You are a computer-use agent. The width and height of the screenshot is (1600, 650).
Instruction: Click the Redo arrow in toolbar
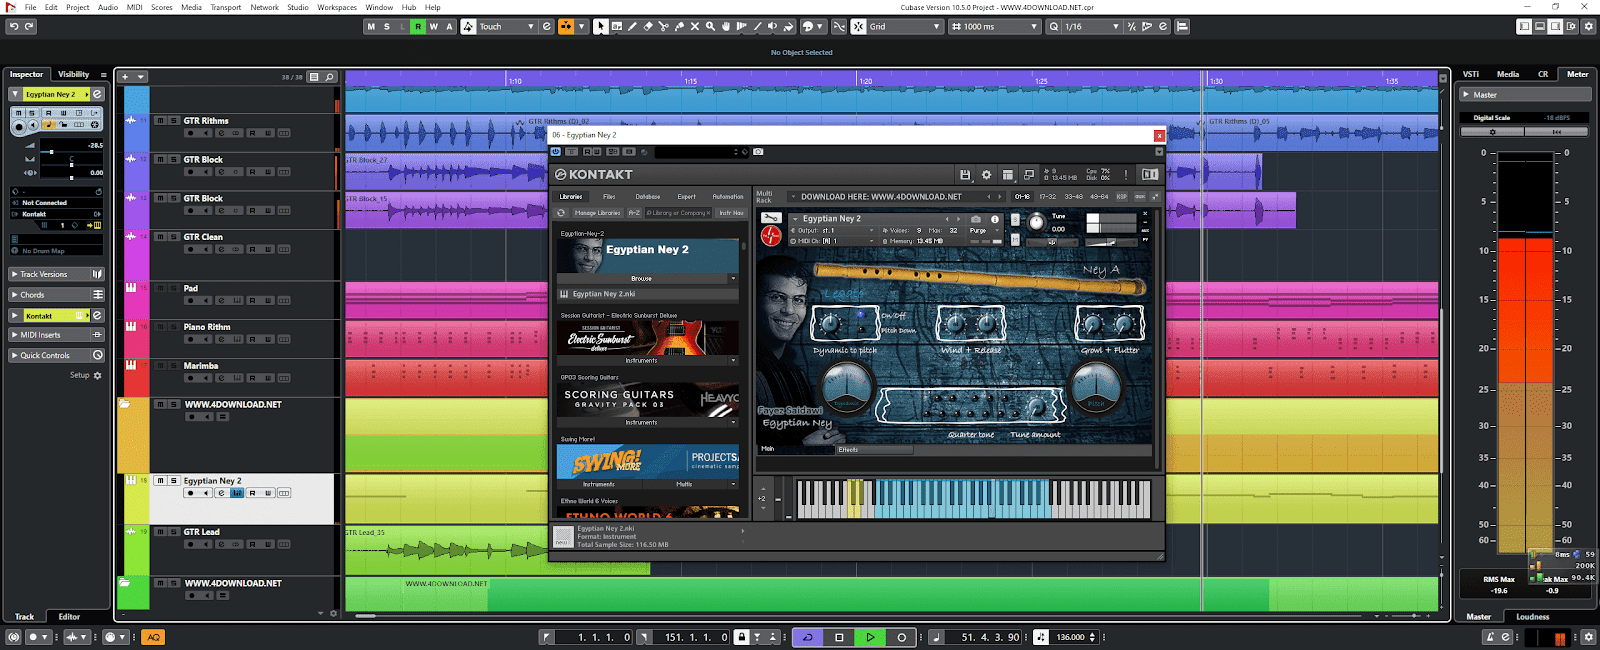[28, 27]
